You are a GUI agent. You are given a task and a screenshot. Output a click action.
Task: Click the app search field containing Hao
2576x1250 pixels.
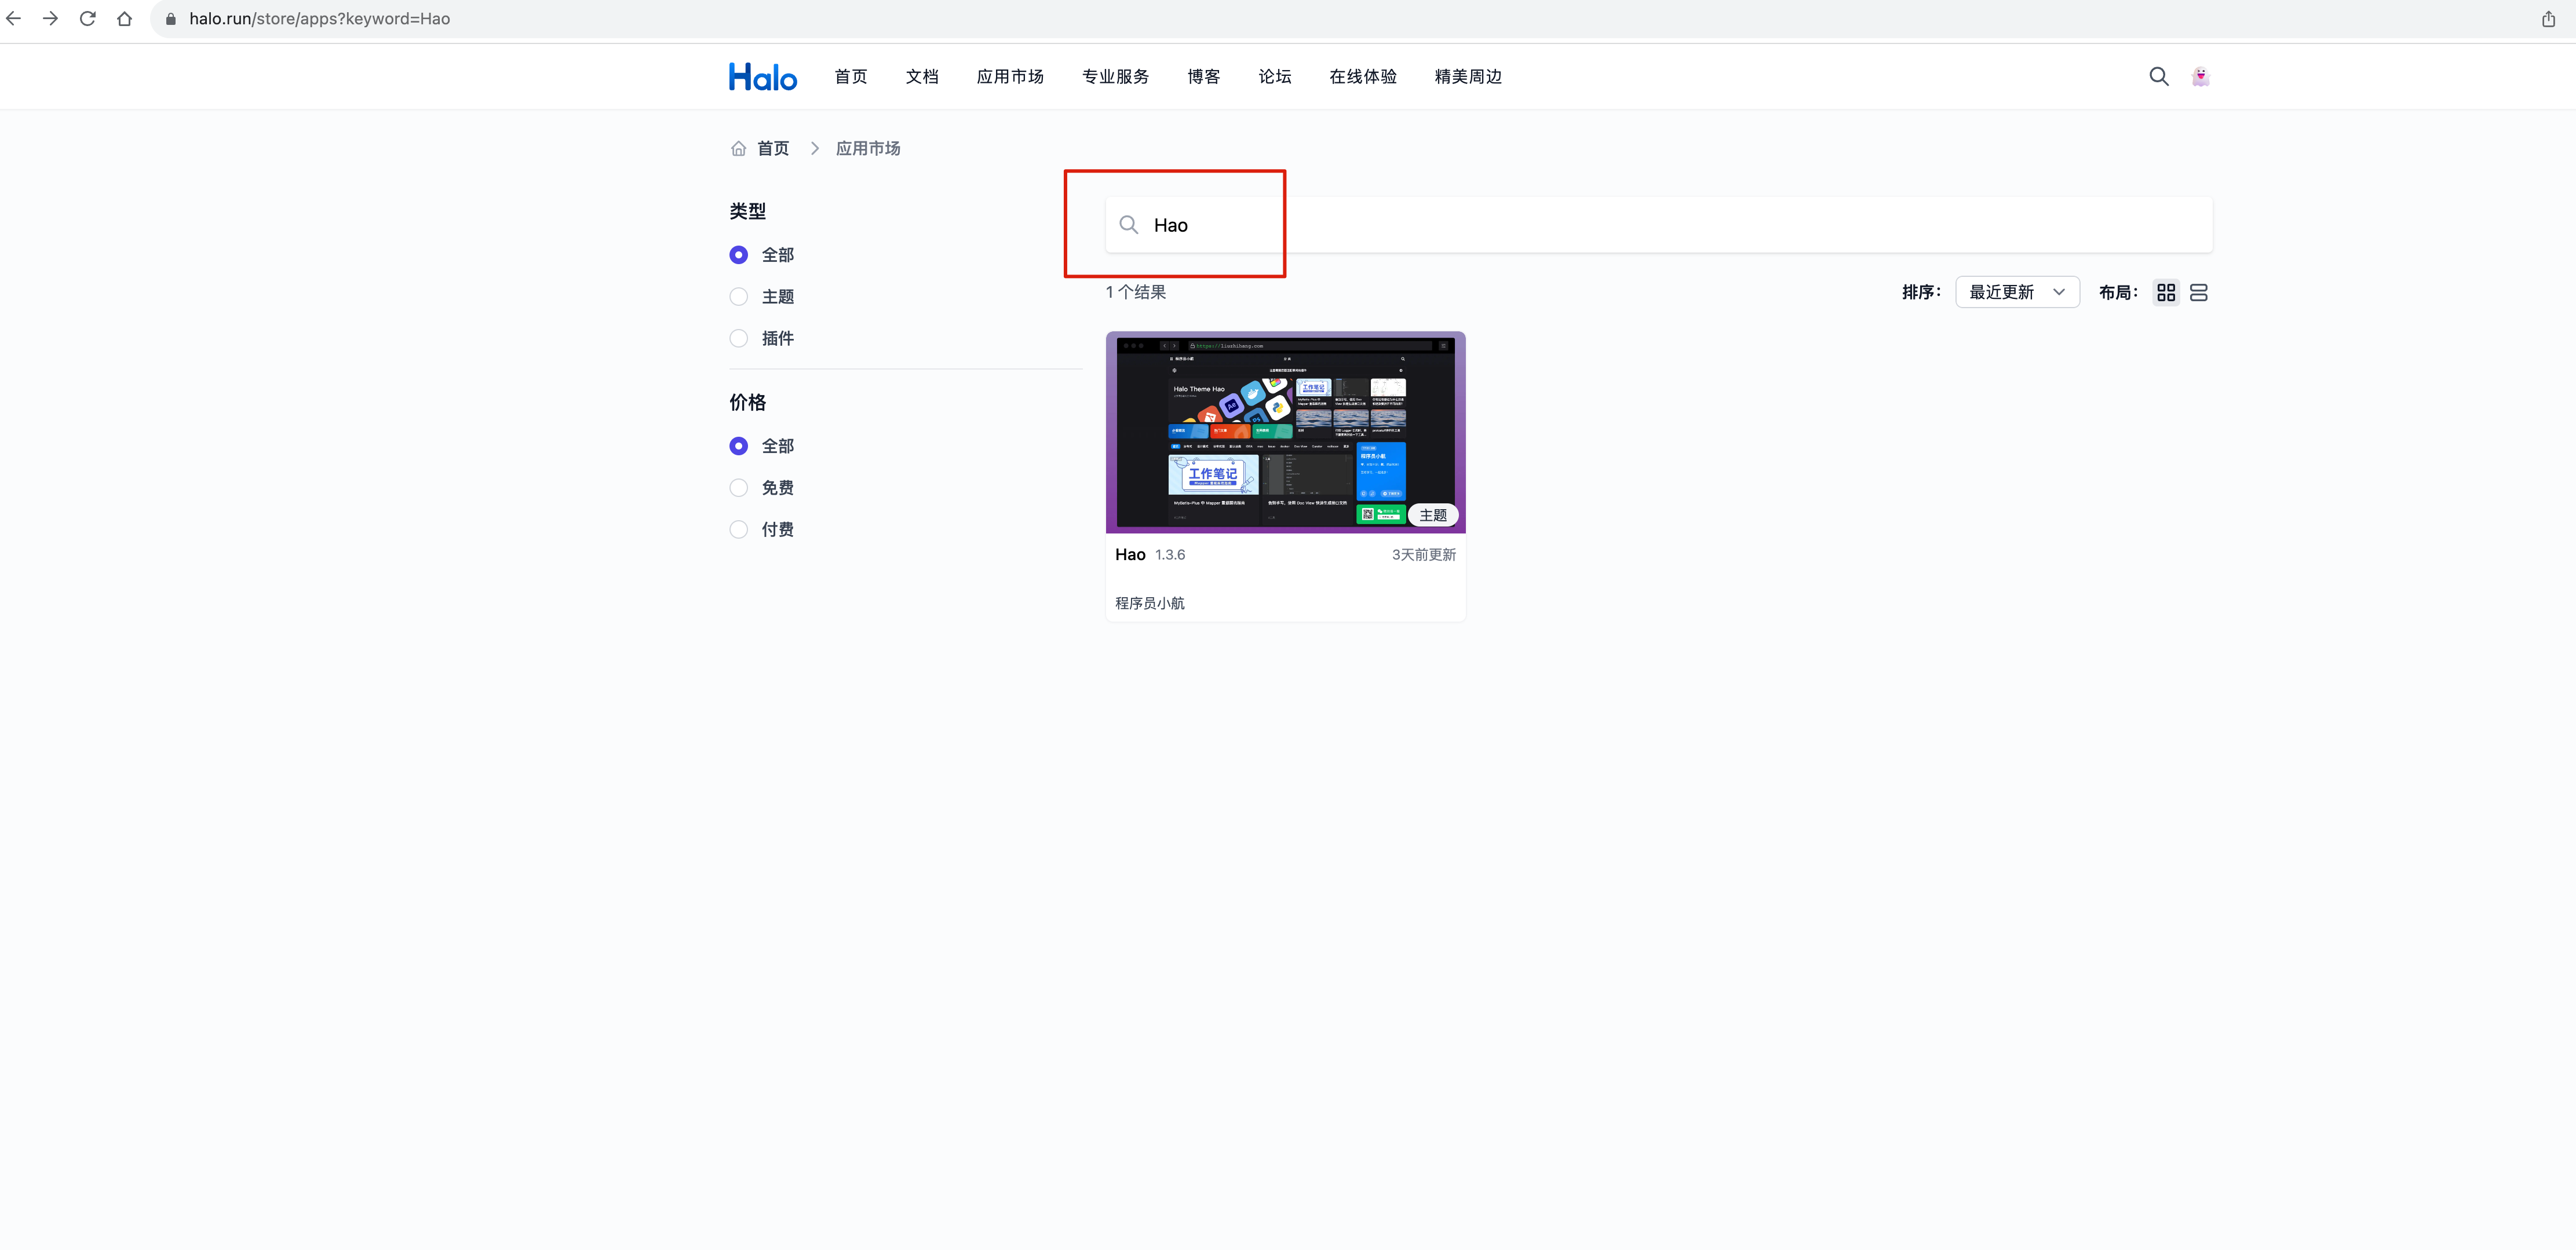click(x=1658, y=225)
